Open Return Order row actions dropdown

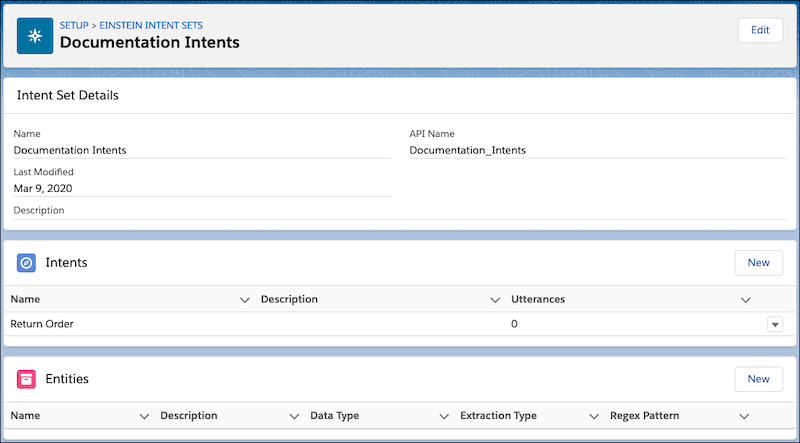775,325
